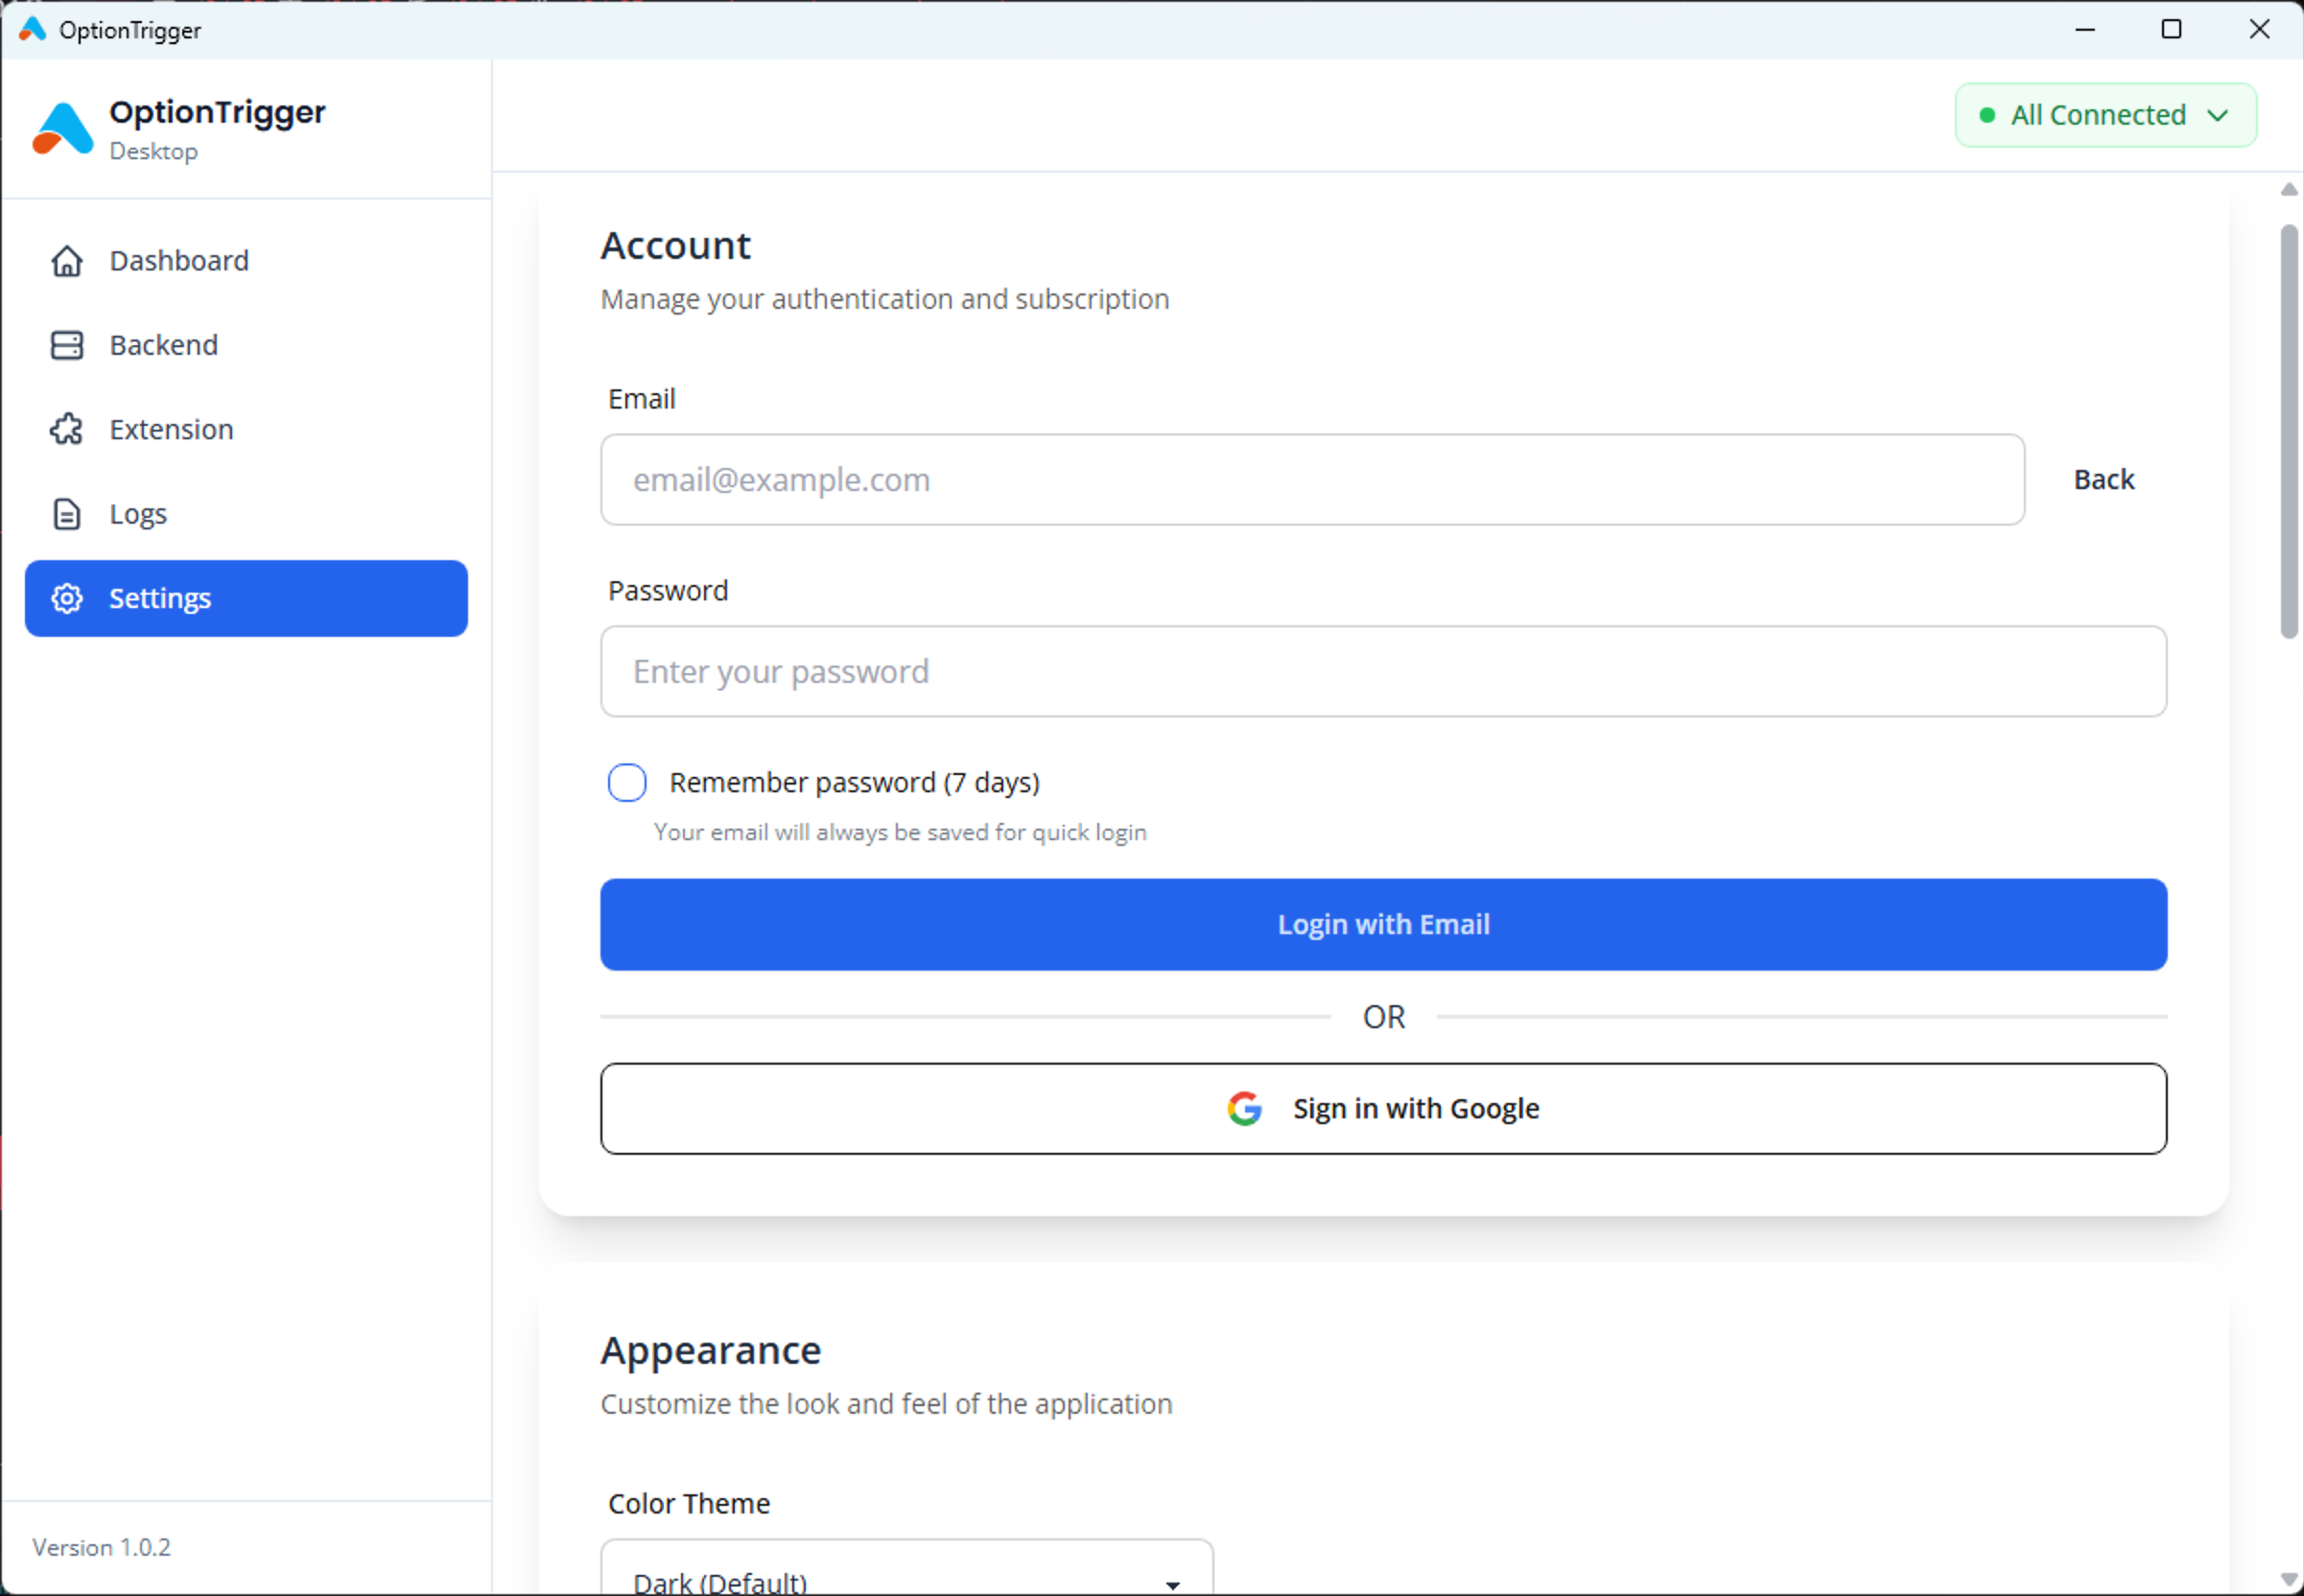This screenshot has width=2304, height=1596.
Task: Click the Extension puzzle piece icon
Action: (x=67, y=429)
